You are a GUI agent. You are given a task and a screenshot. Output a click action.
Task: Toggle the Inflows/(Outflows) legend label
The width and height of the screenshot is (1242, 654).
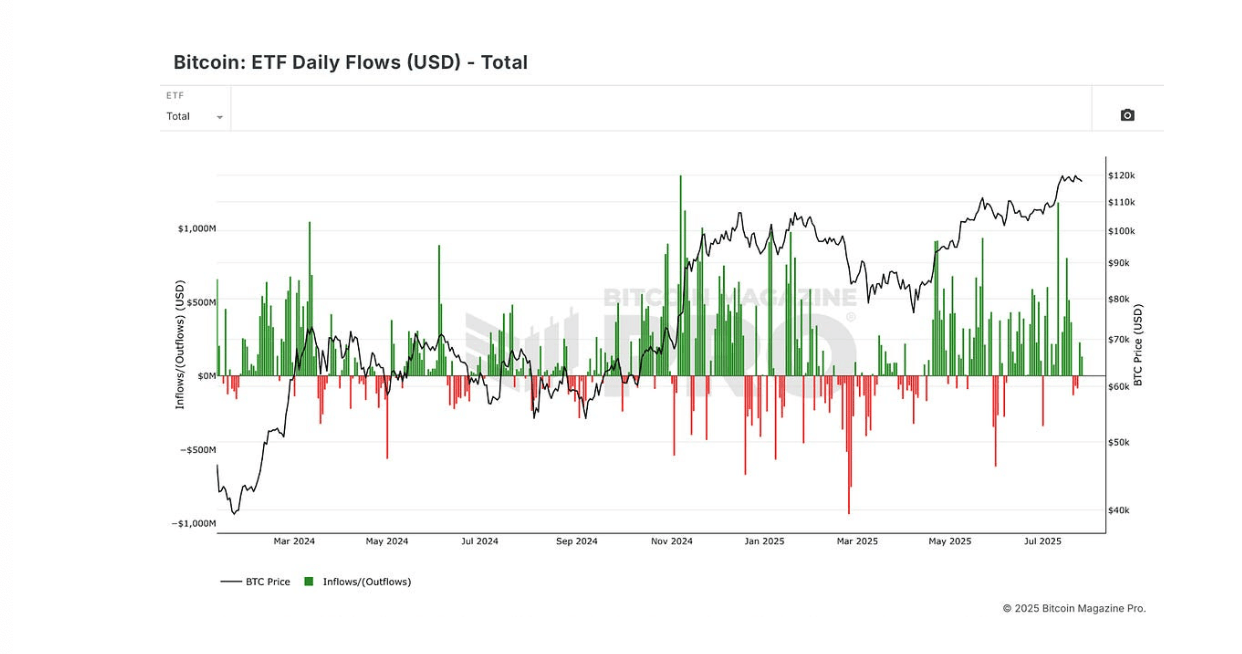pos(366,582)
